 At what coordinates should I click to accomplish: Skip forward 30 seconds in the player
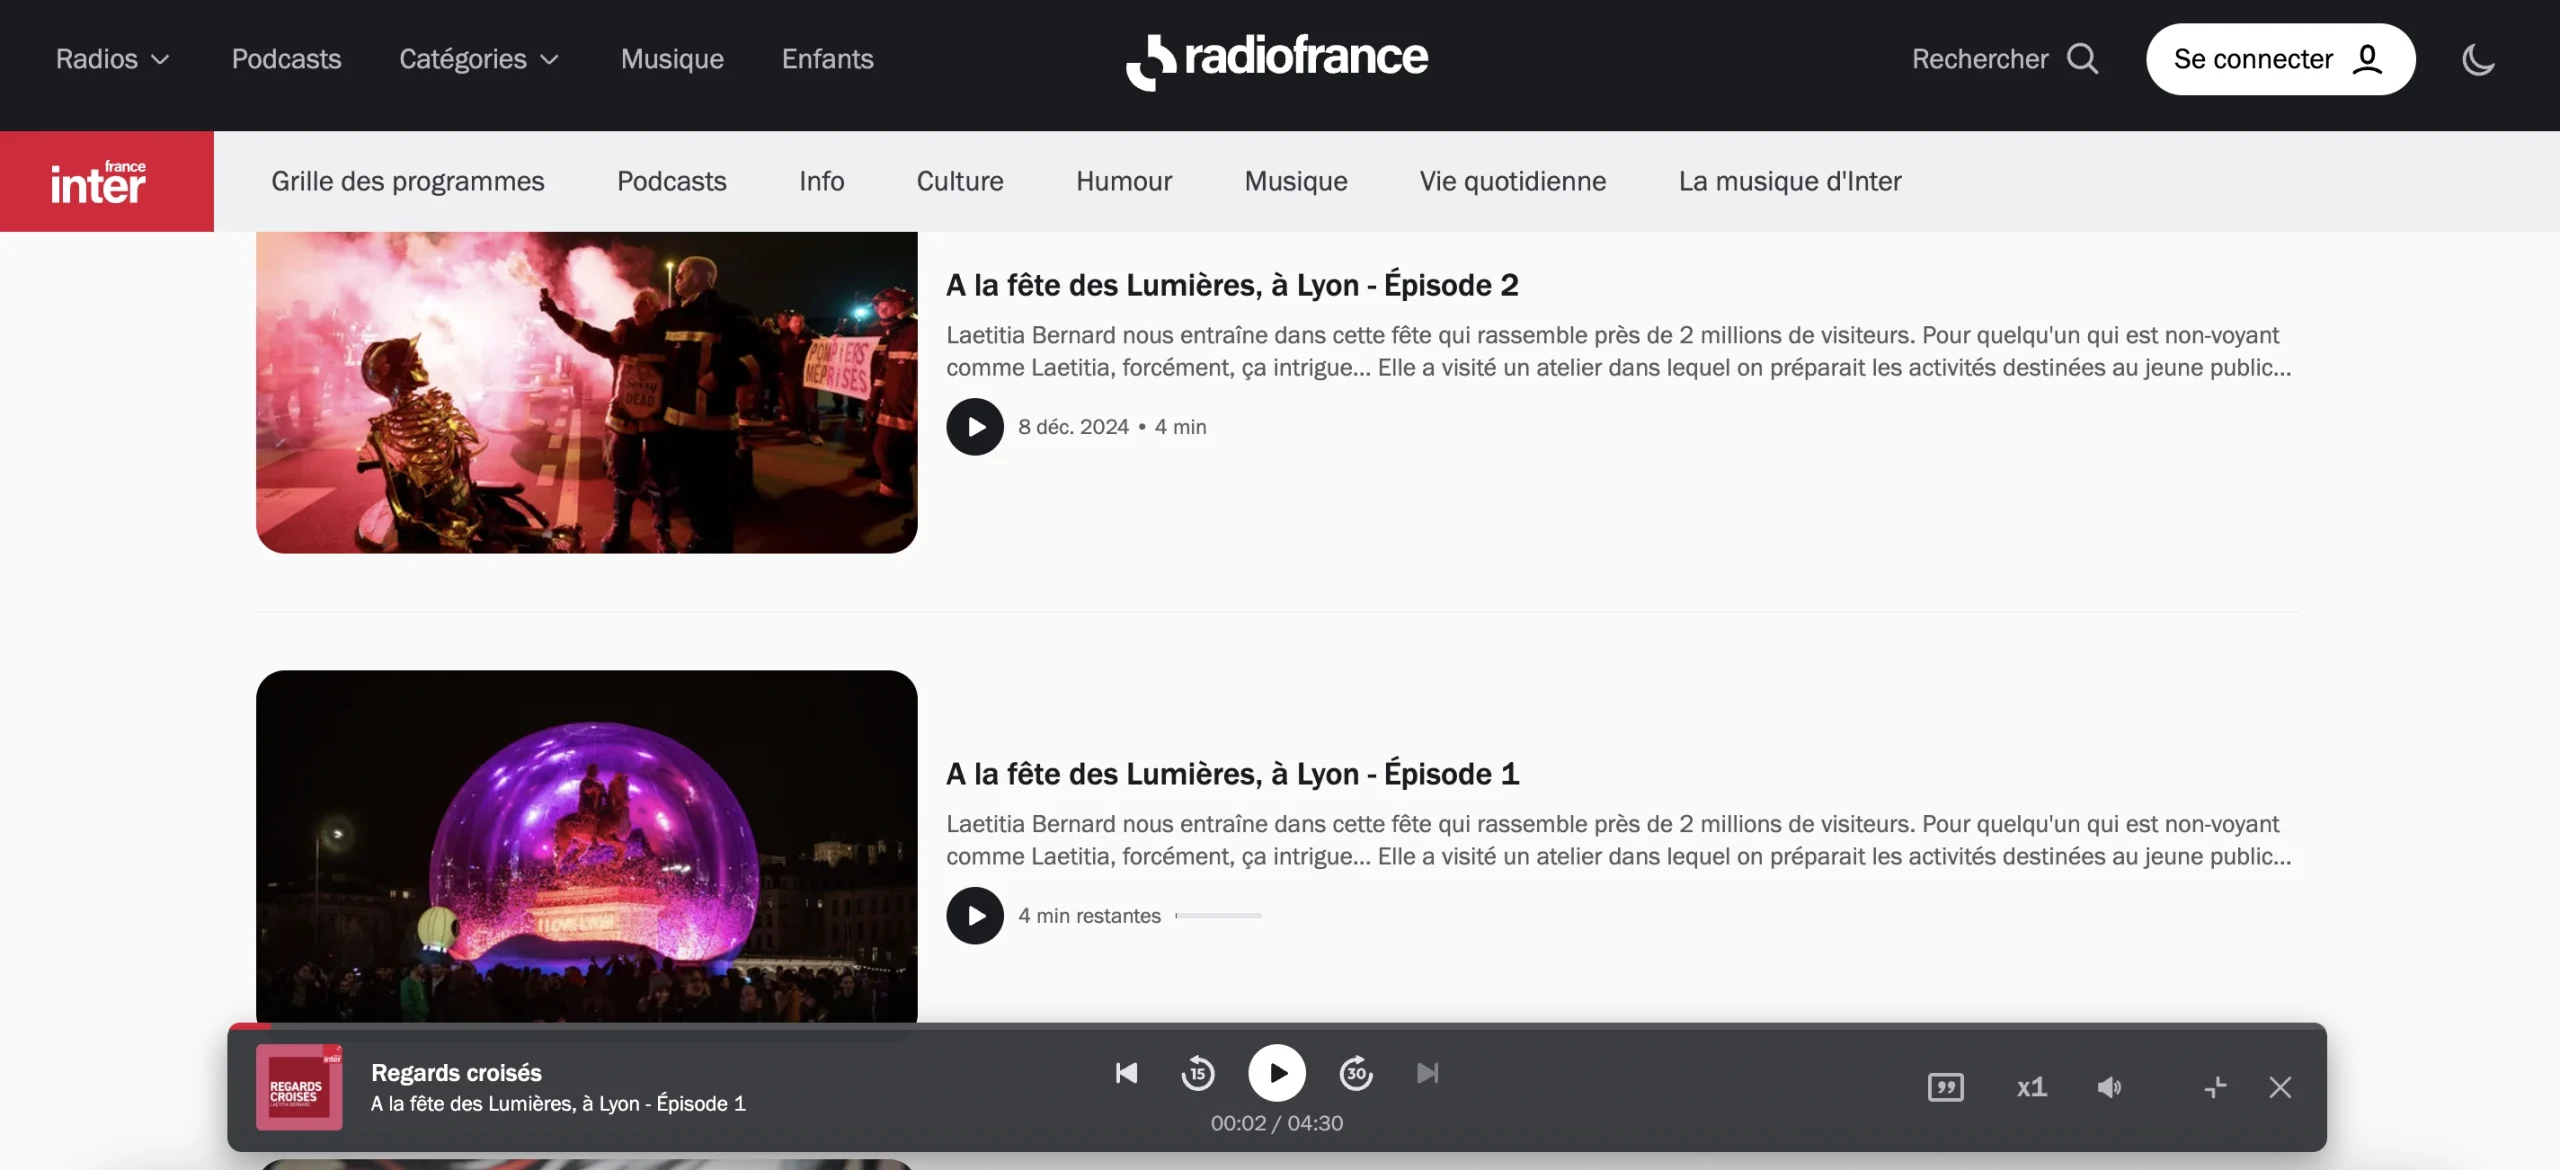click(1356, 1073)
